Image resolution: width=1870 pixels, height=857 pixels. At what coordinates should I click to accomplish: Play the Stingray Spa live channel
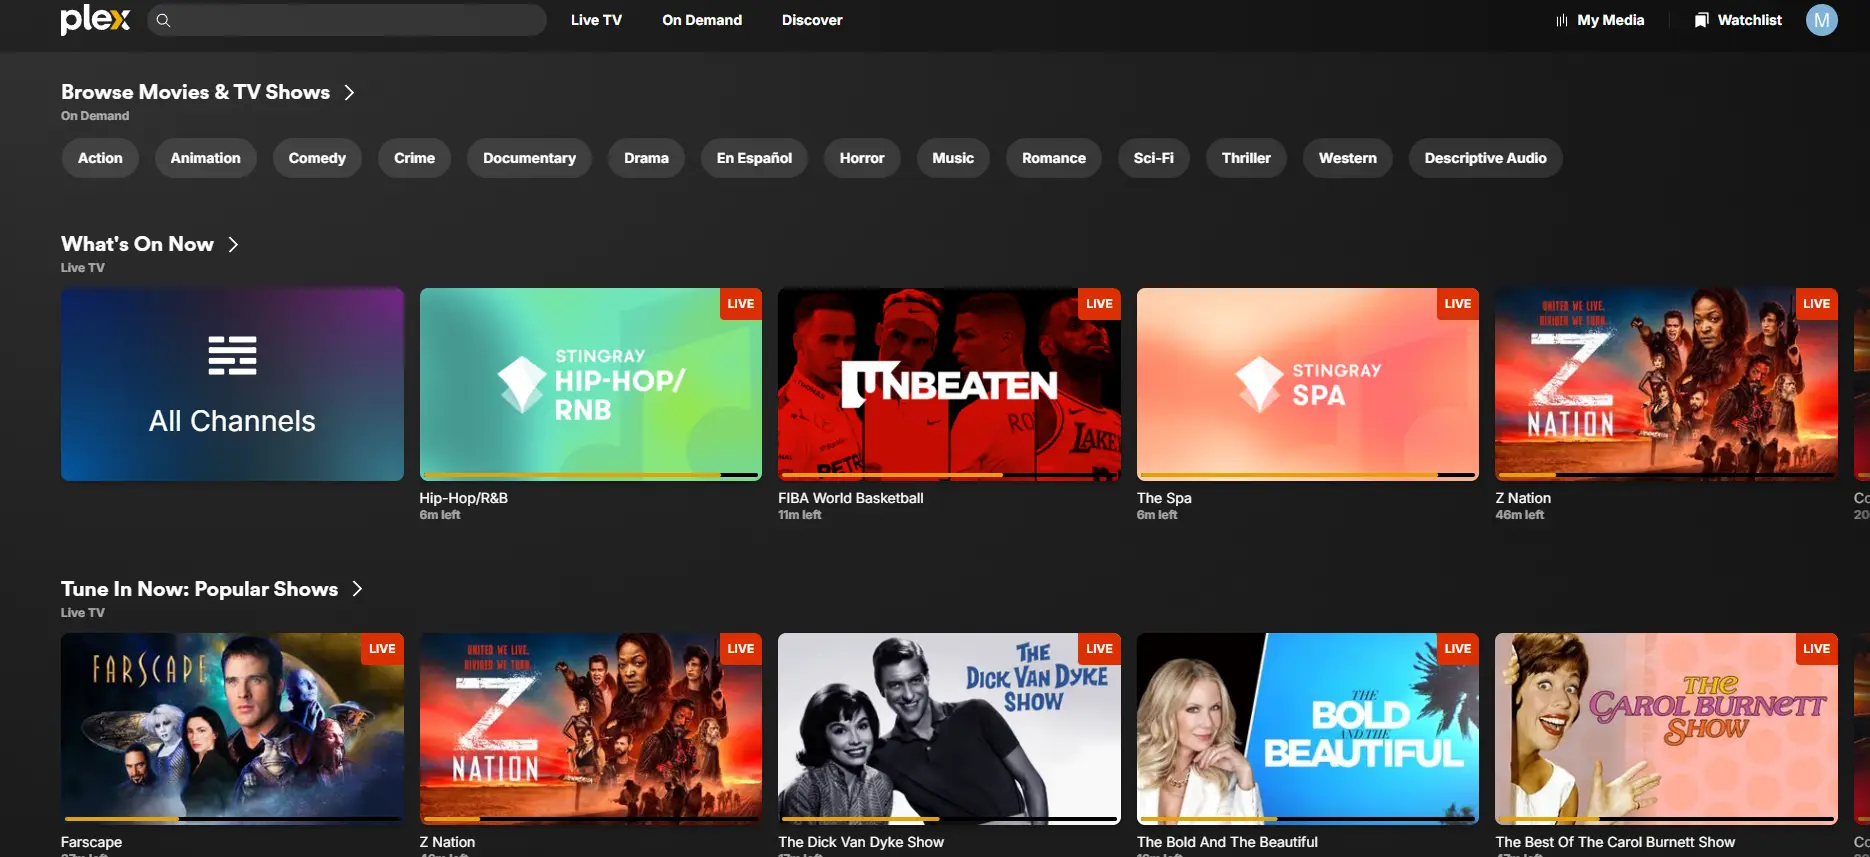(x=1308, y=384)
